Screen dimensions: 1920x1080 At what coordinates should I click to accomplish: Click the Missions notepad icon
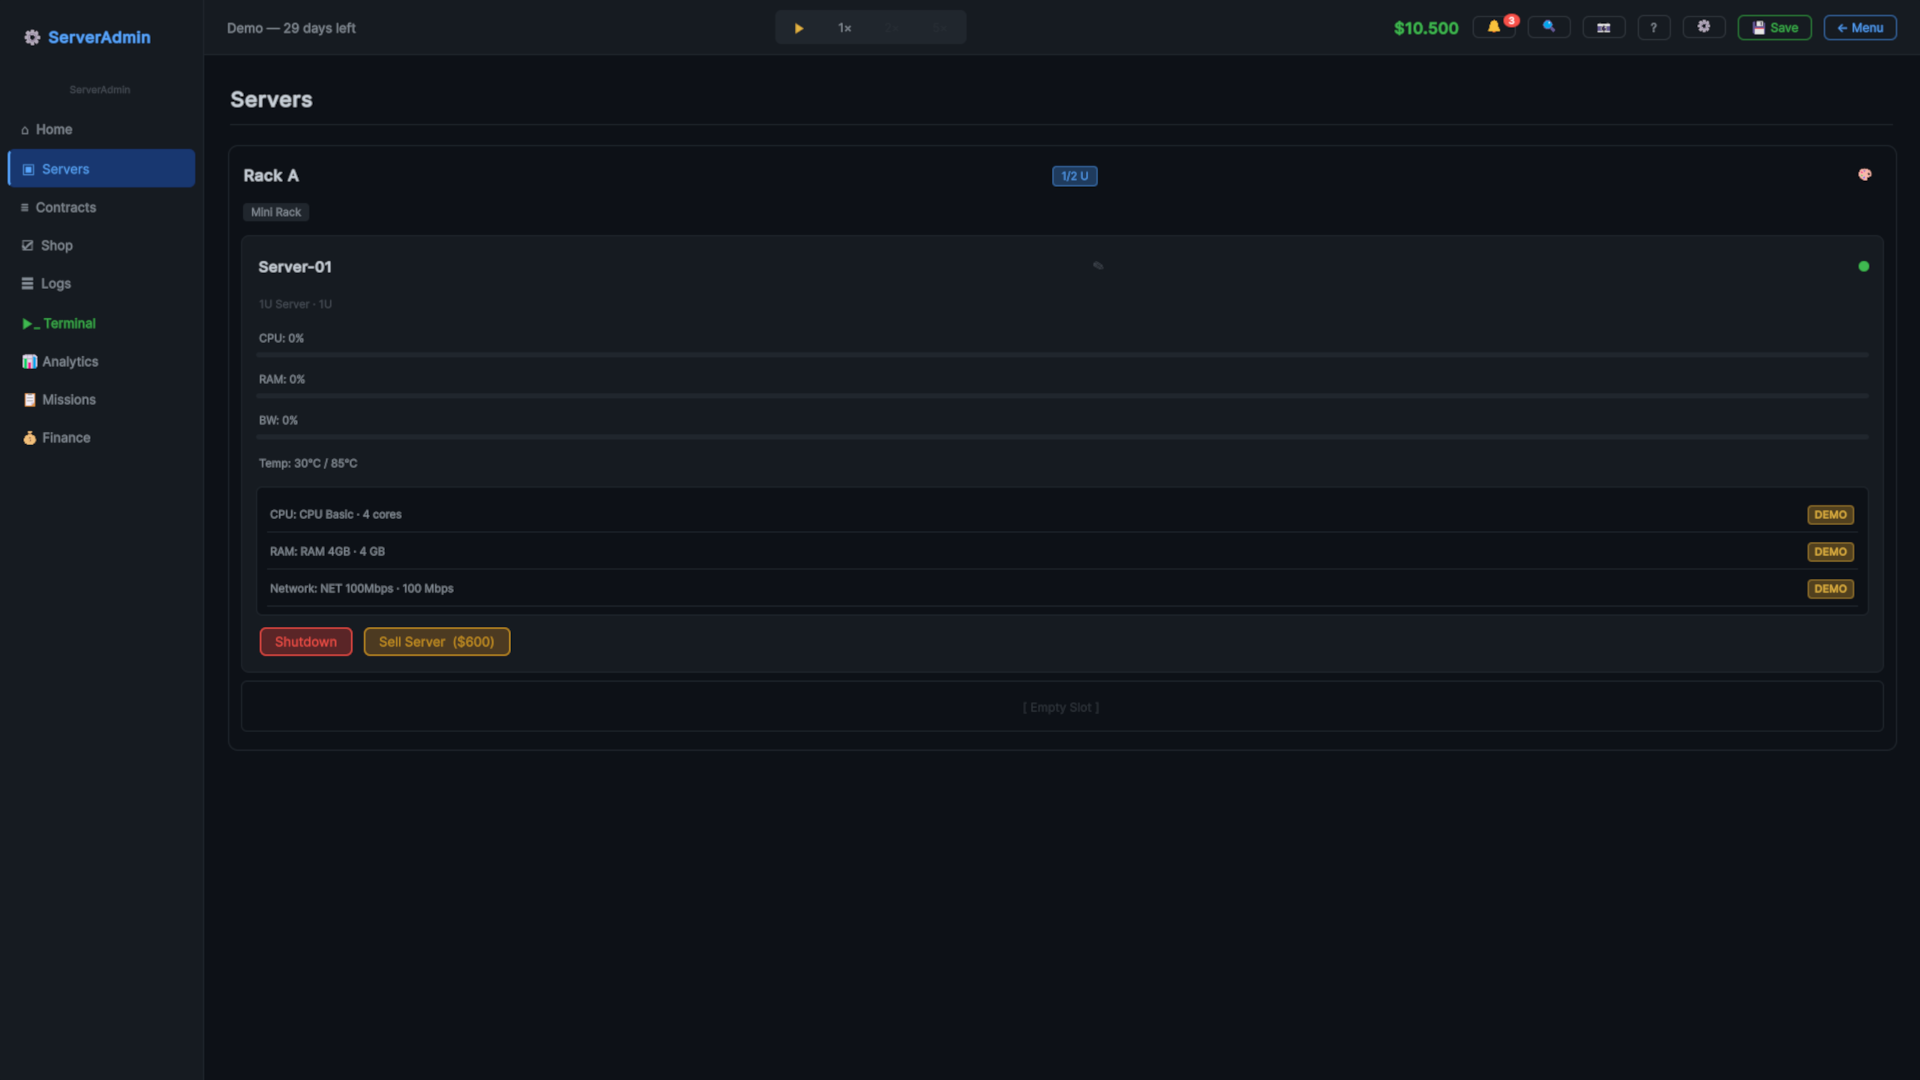tap(29, 399)
